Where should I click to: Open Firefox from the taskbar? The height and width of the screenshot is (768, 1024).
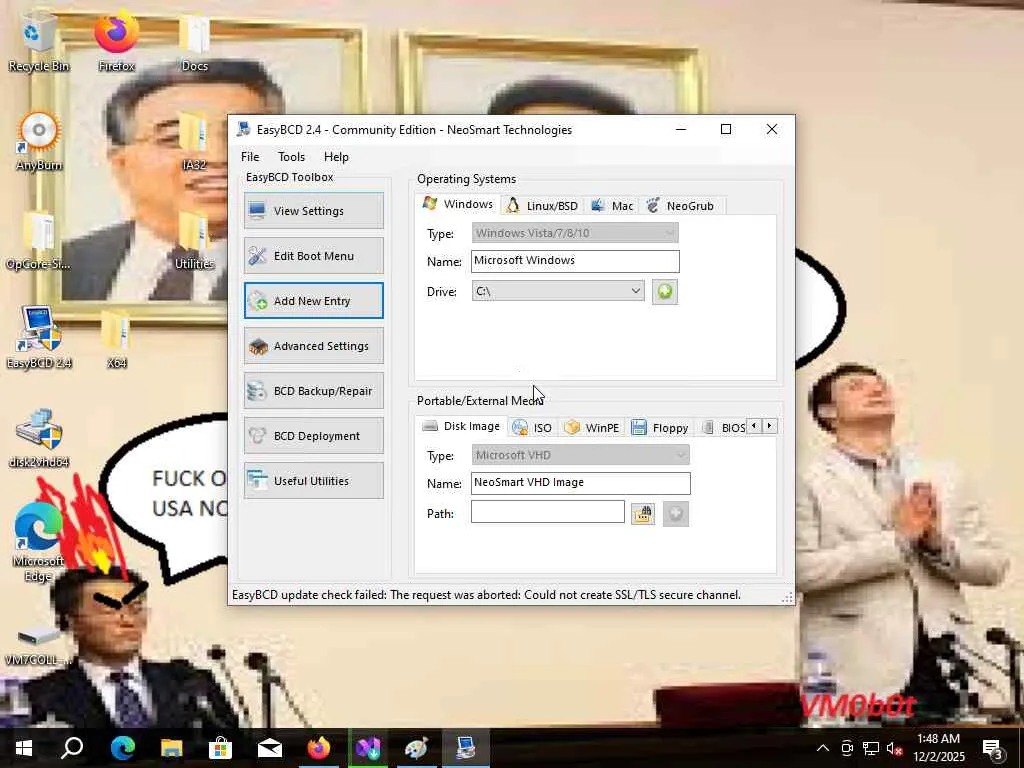(x=319, y=748)
